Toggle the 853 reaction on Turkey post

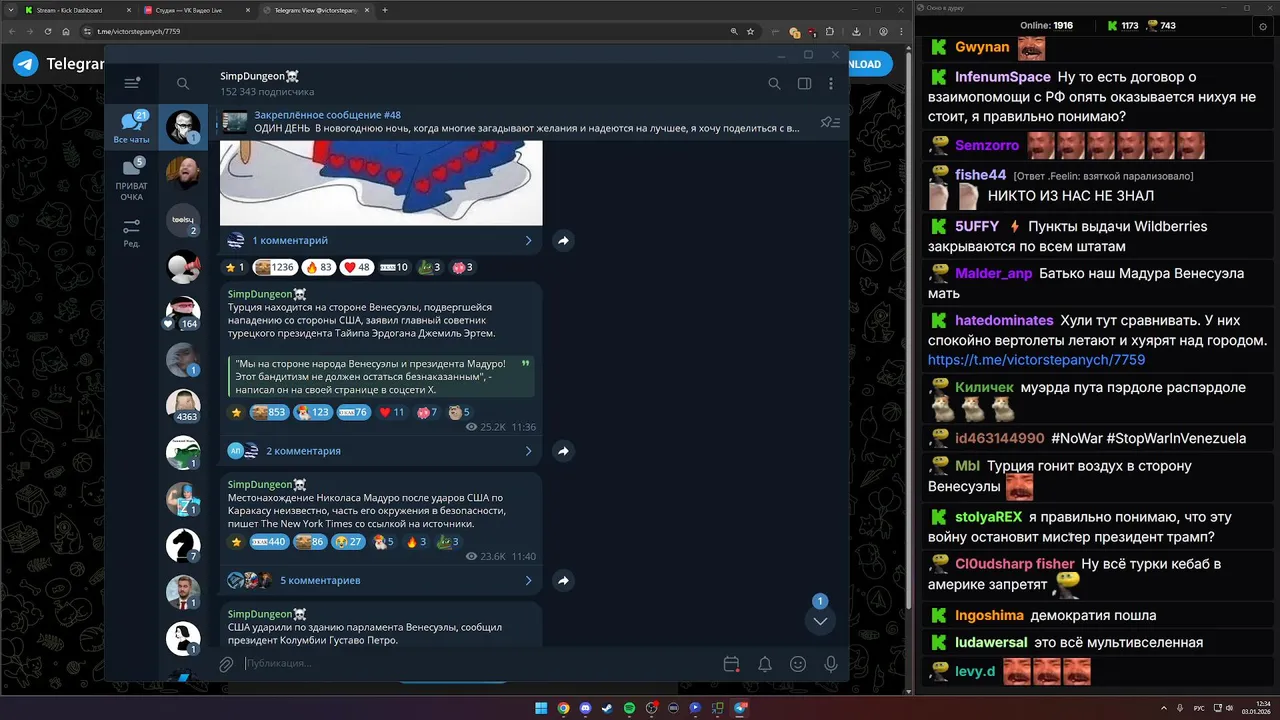point(269,412)
